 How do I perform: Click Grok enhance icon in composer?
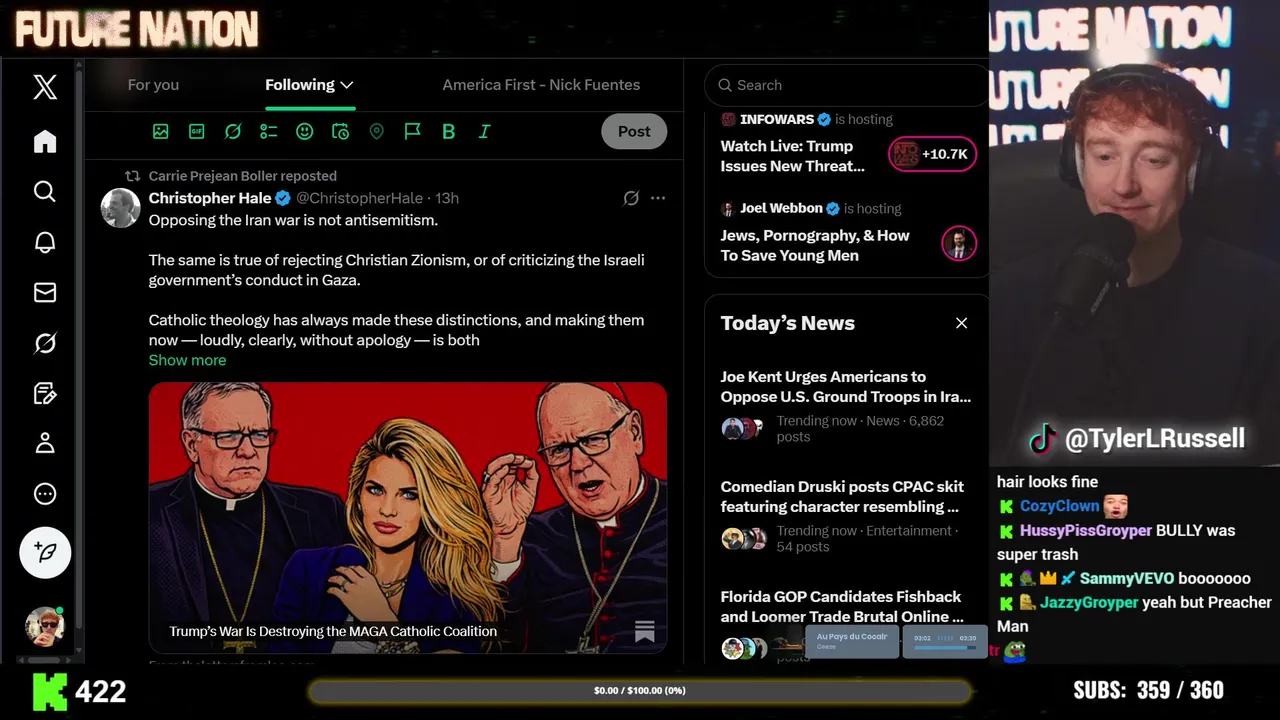click(233, 131)
